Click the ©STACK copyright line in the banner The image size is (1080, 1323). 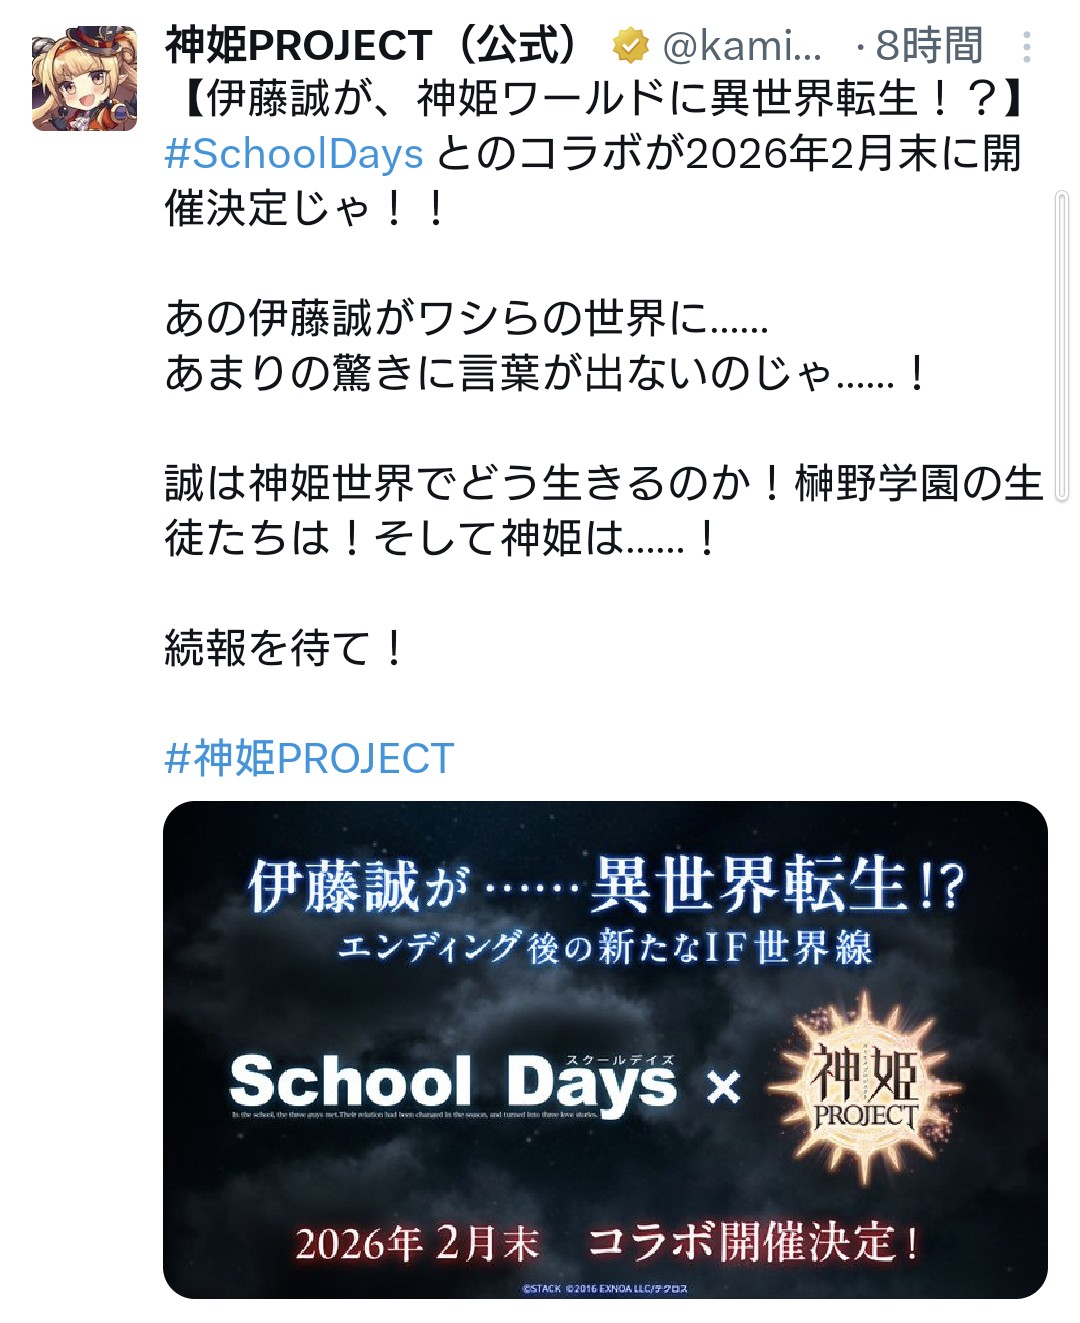pyautogui.click(x=605, y=1289)
